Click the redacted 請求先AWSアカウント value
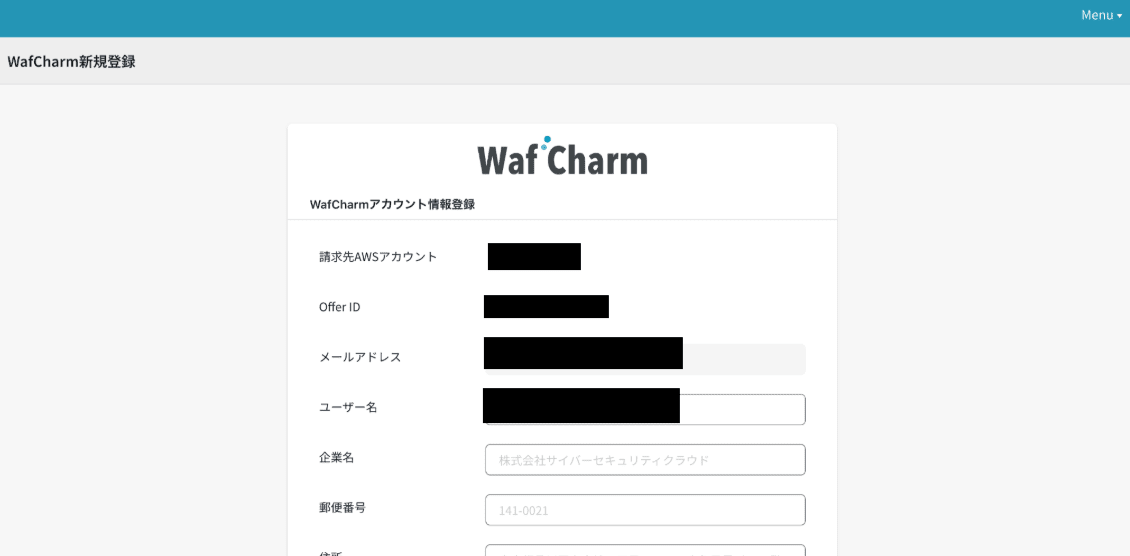1130x556 pixels. pyautogui.click(x=534, y=257)
